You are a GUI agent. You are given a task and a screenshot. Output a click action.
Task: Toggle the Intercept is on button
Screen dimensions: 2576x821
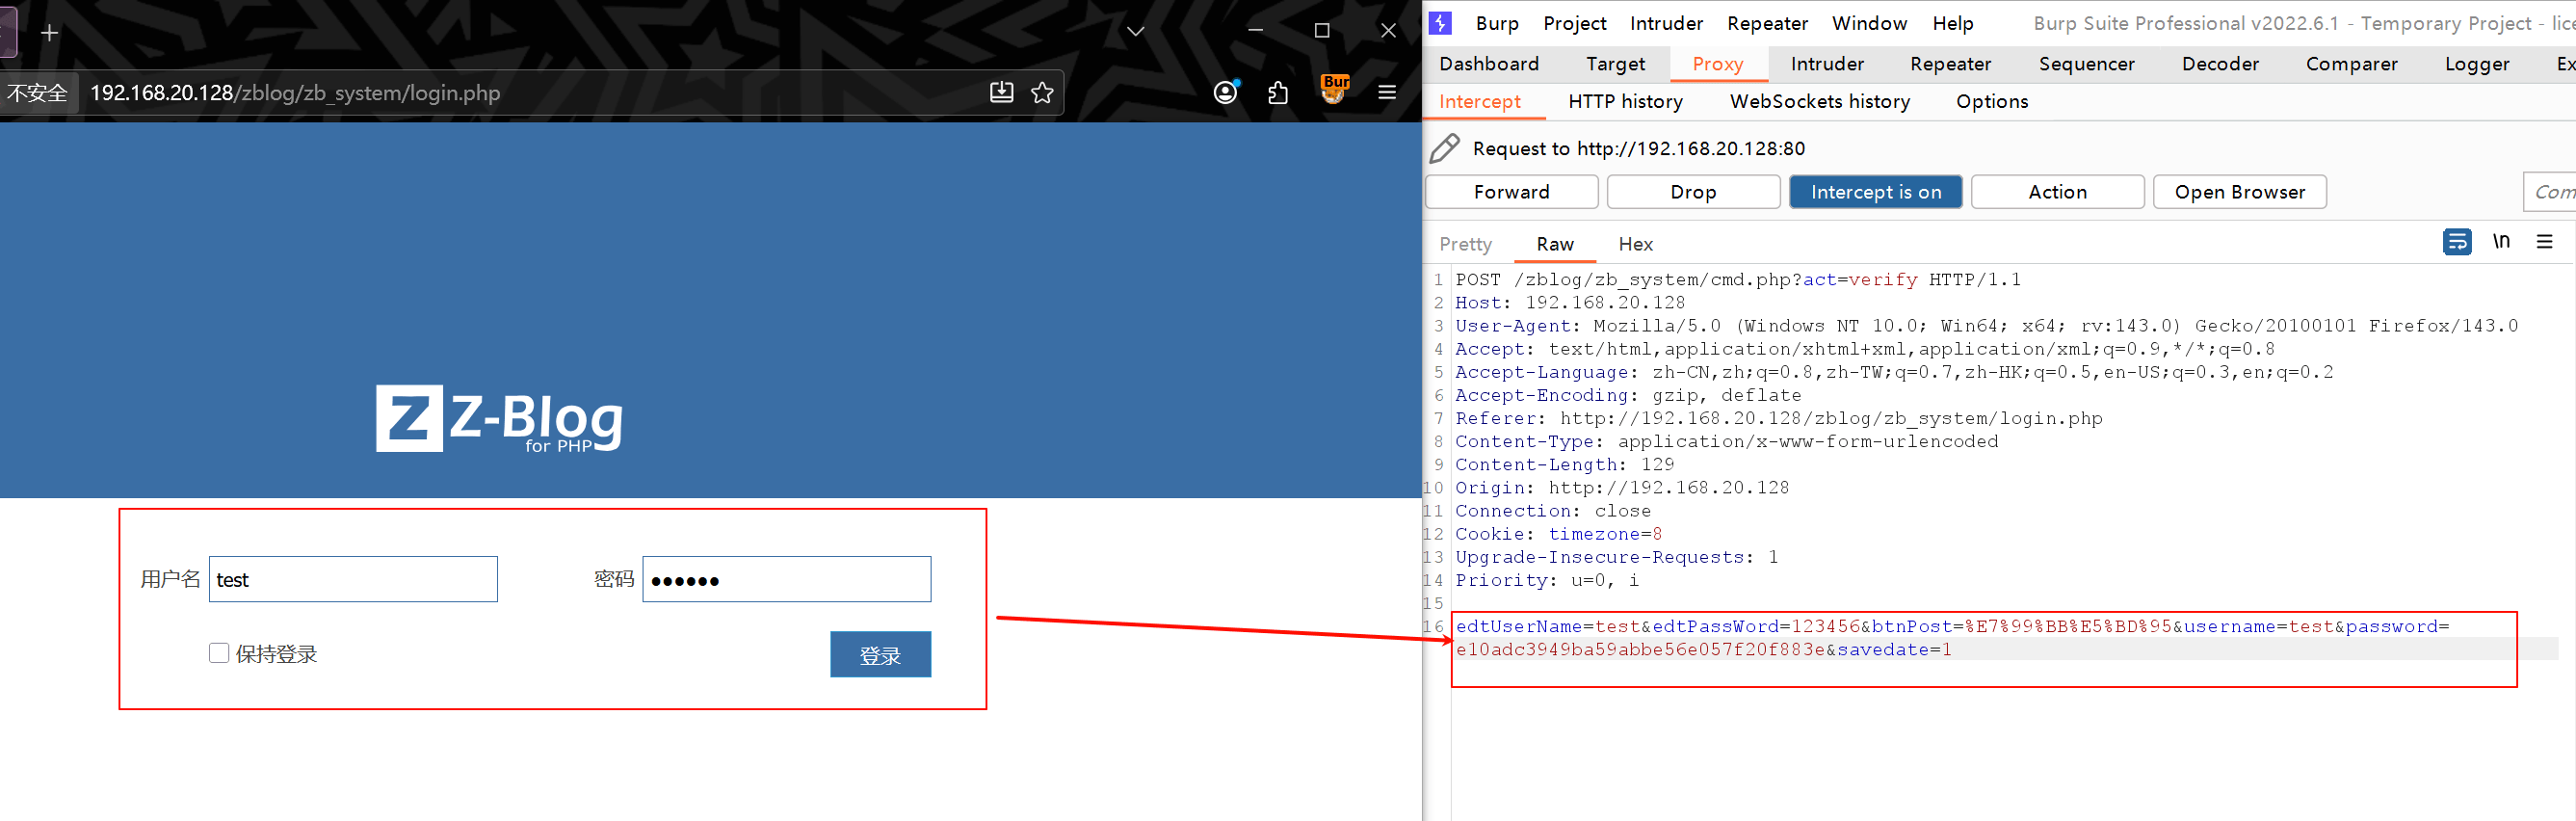point(1875,192)
